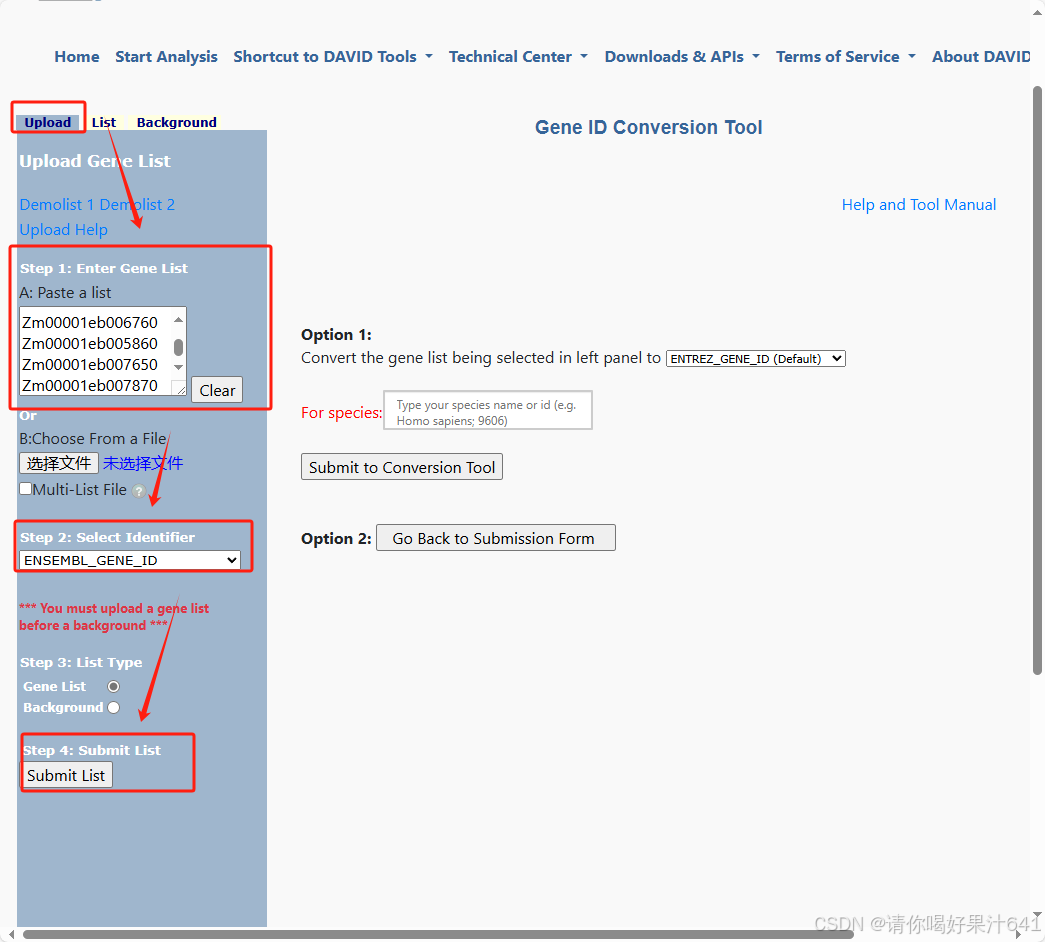Viewport: 1045px width, 942px height.
Task: Load the Demolist 2 example
Action: (x=137, y=205)
